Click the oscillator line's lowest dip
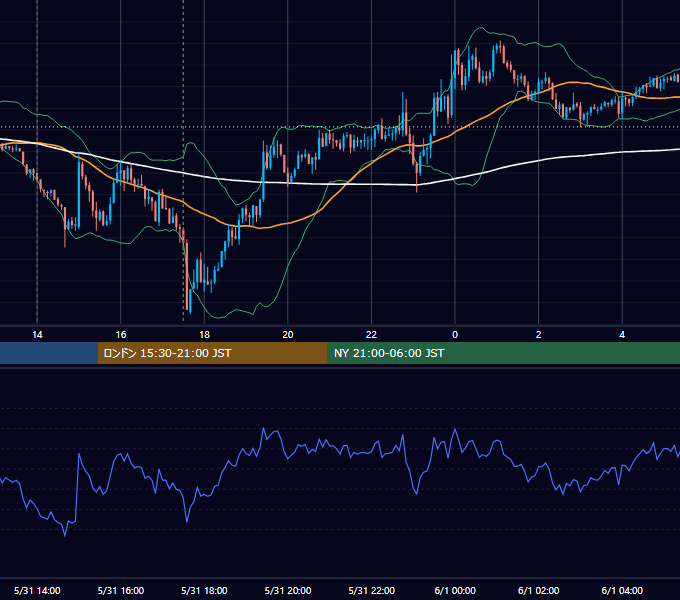 [x=65, y=535]
